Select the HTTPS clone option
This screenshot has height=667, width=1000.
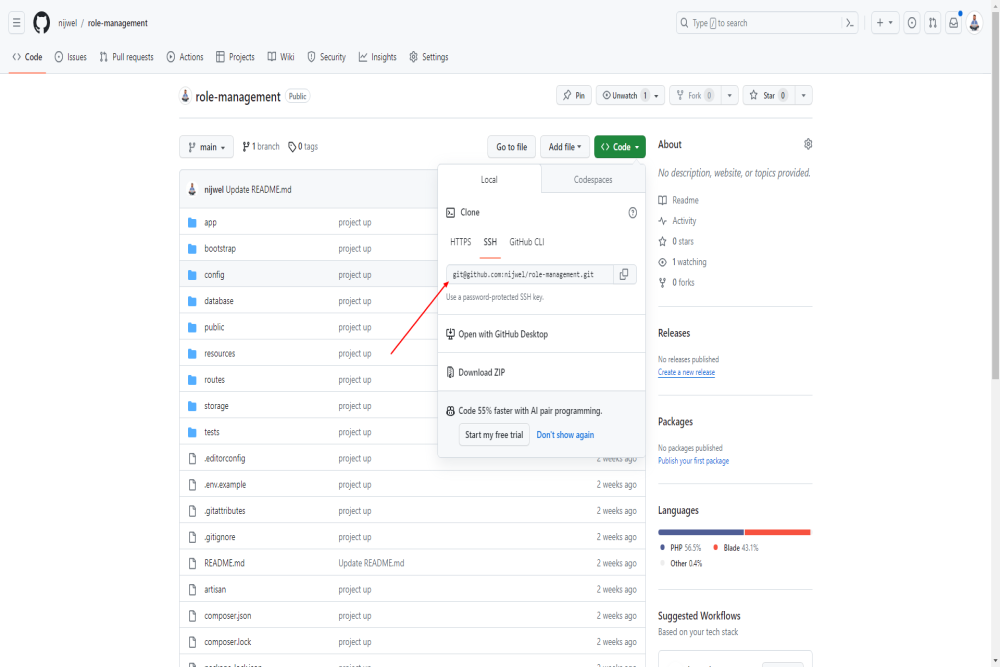click(460, 242)
